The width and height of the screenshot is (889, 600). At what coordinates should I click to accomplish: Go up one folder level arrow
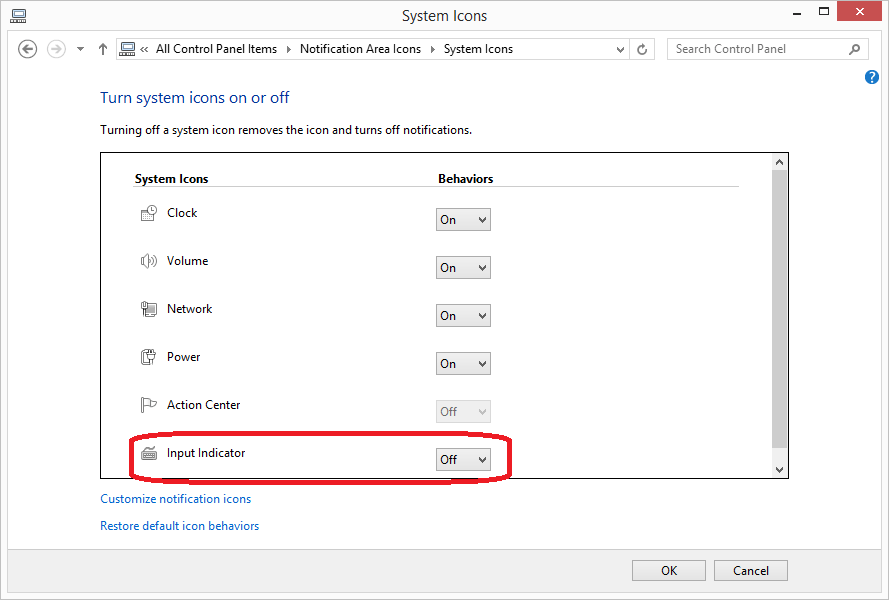[103, 49]
